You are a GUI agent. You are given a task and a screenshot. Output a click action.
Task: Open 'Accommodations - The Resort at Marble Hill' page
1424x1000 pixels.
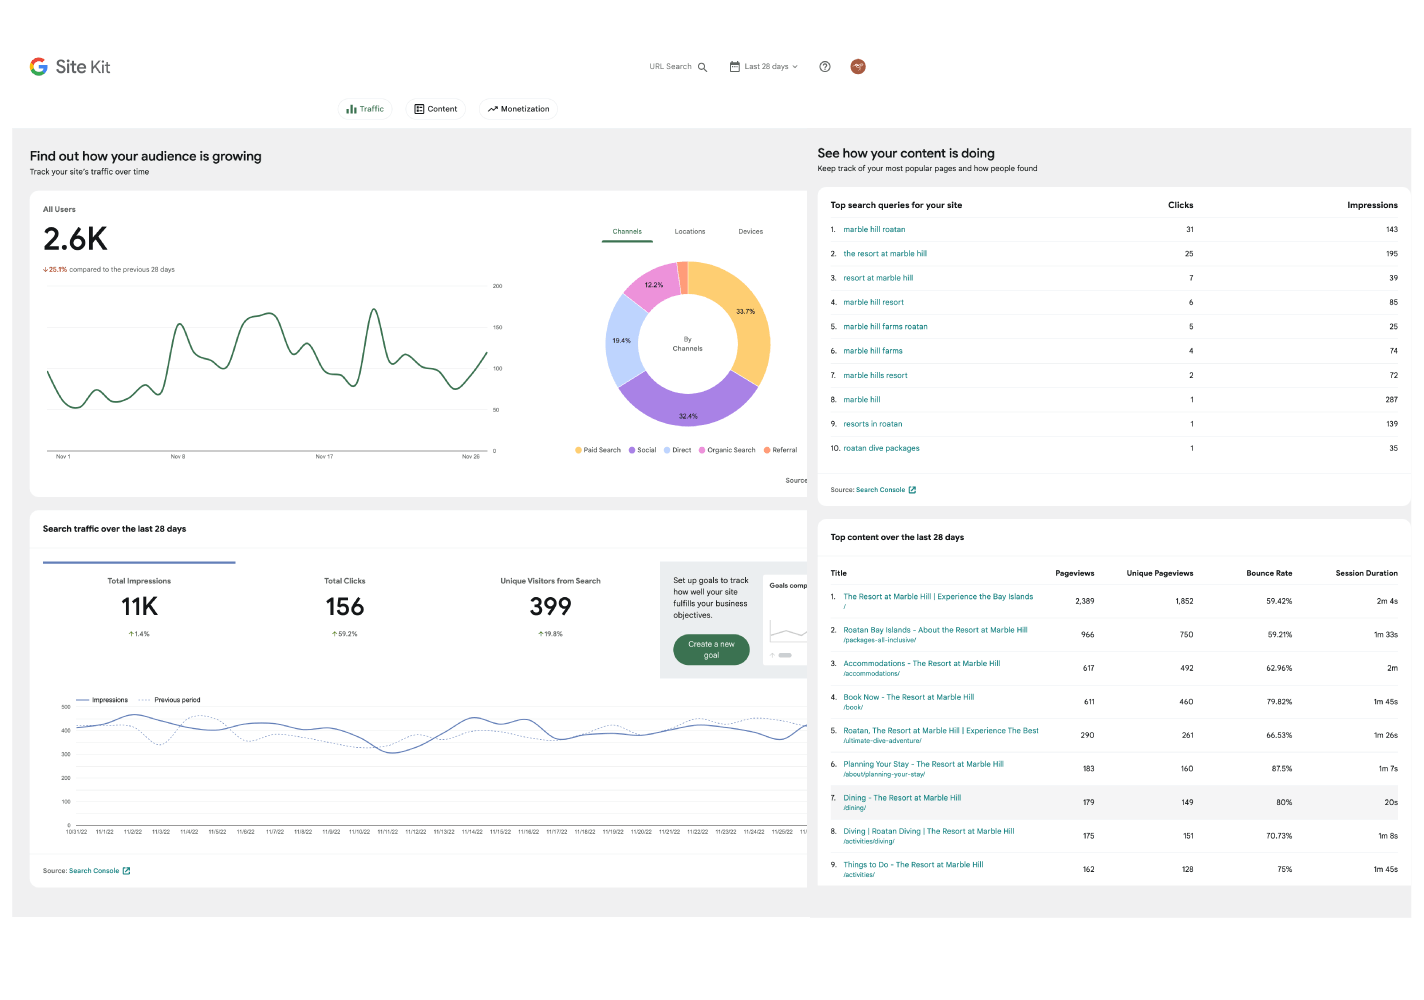point(922,663)
